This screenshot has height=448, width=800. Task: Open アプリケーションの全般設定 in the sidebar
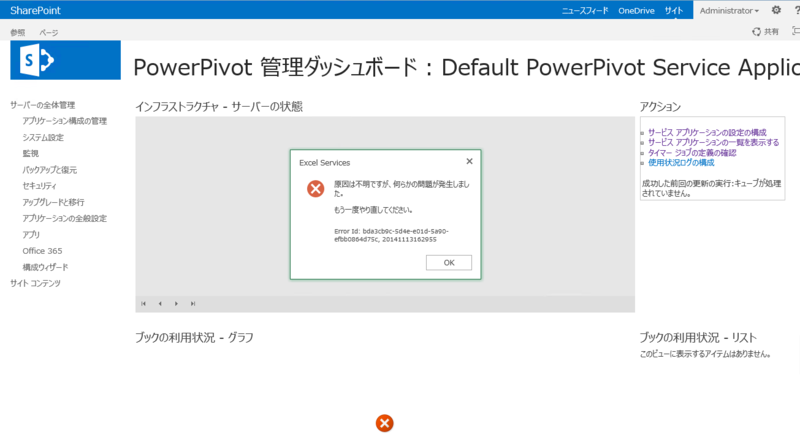[64, 218]
